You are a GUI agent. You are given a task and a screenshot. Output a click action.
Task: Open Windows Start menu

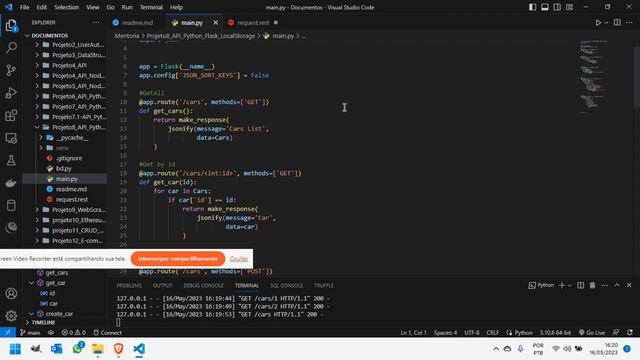(15, 349)
